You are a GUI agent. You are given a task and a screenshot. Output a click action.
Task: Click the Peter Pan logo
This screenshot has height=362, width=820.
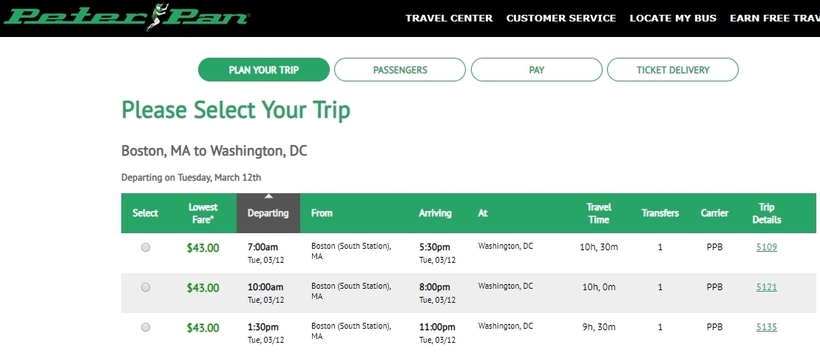(126, 17)
